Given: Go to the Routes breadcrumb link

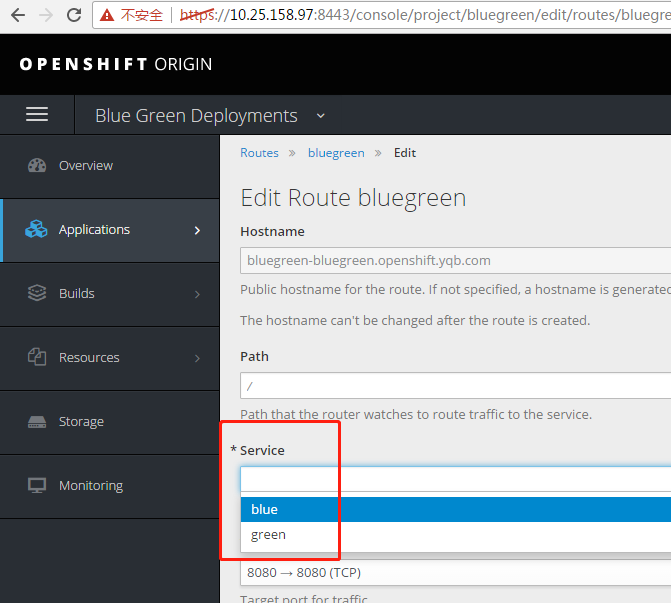Looking at the screenshot, I should click(259, 153).
